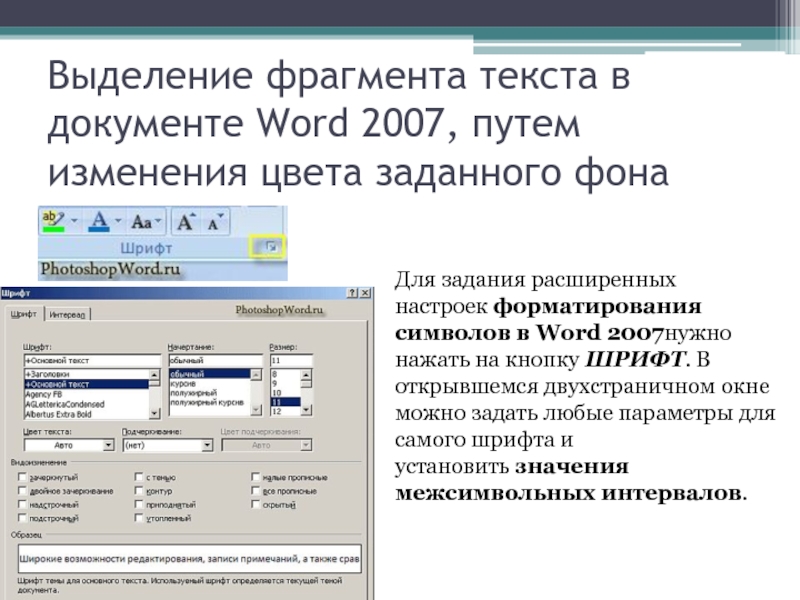Enable the скрытый checkbox
This screenshot has height=600, width=800.
coord(256,505)
